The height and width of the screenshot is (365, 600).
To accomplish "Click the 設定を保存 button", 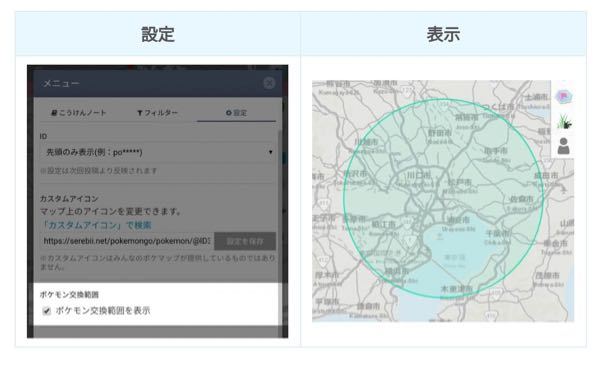I will tap(245, 241).
